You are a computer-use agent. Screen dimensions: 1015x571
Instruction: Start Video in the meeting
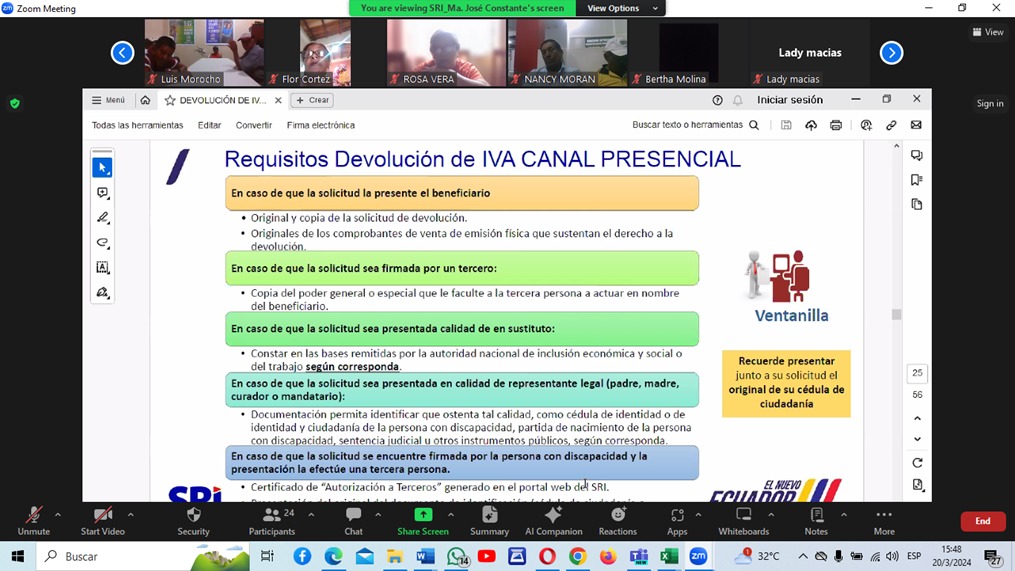tap(102, 520)
